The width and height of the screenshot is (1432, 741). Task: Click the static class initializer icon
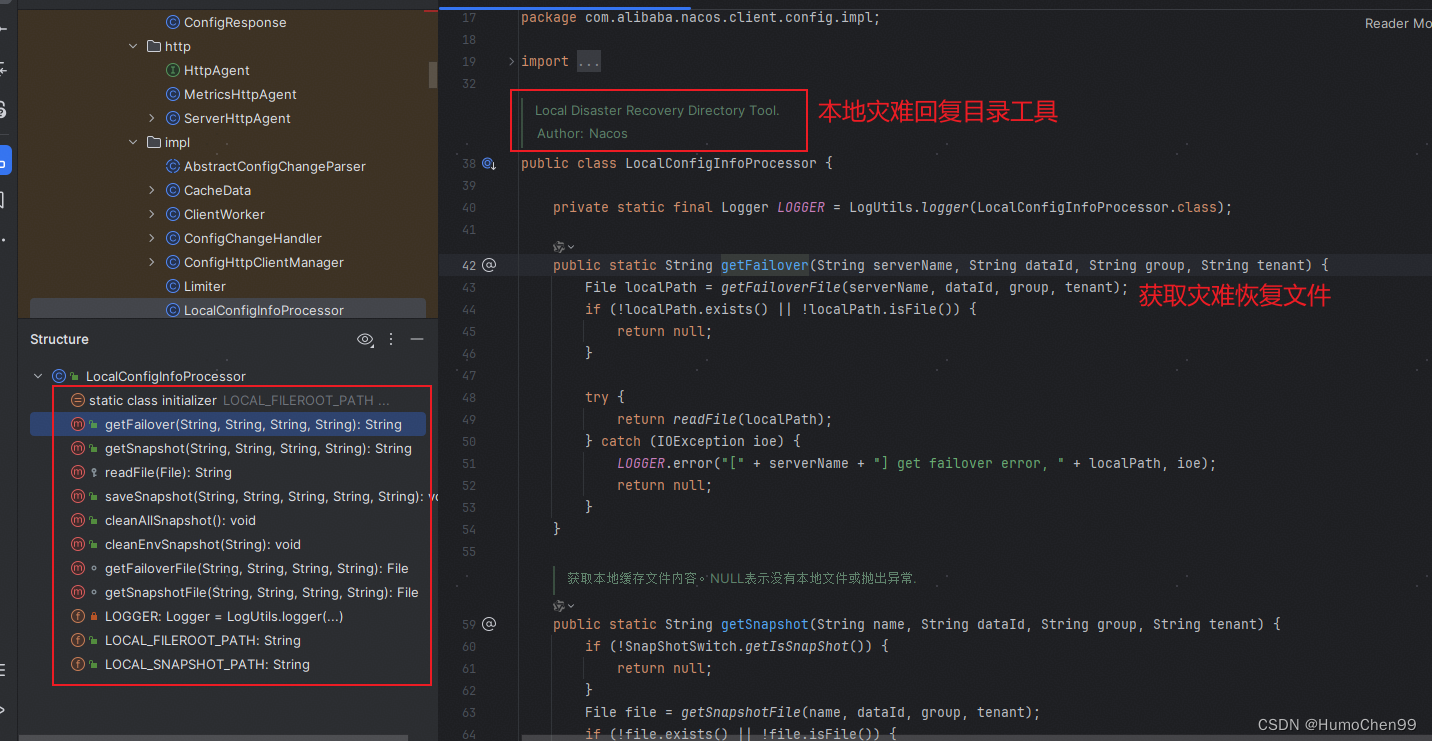pyautogui.click(x=78, y=400)
